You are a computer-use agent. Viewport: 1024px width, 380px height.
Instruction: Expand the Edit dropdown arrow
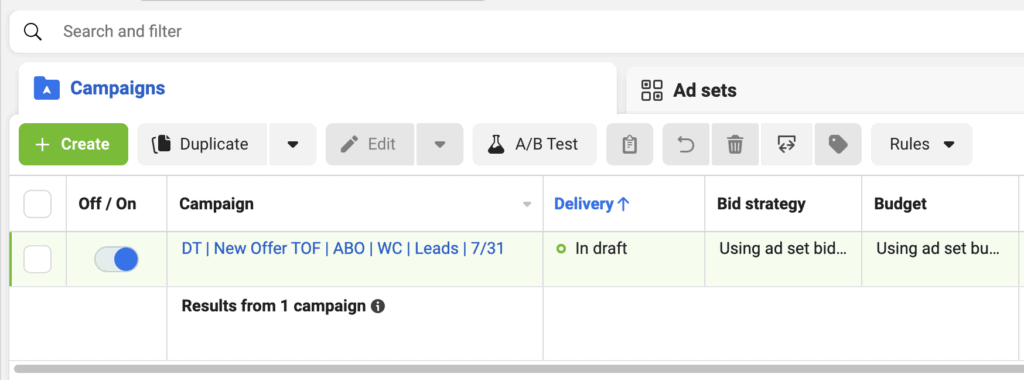440,144
